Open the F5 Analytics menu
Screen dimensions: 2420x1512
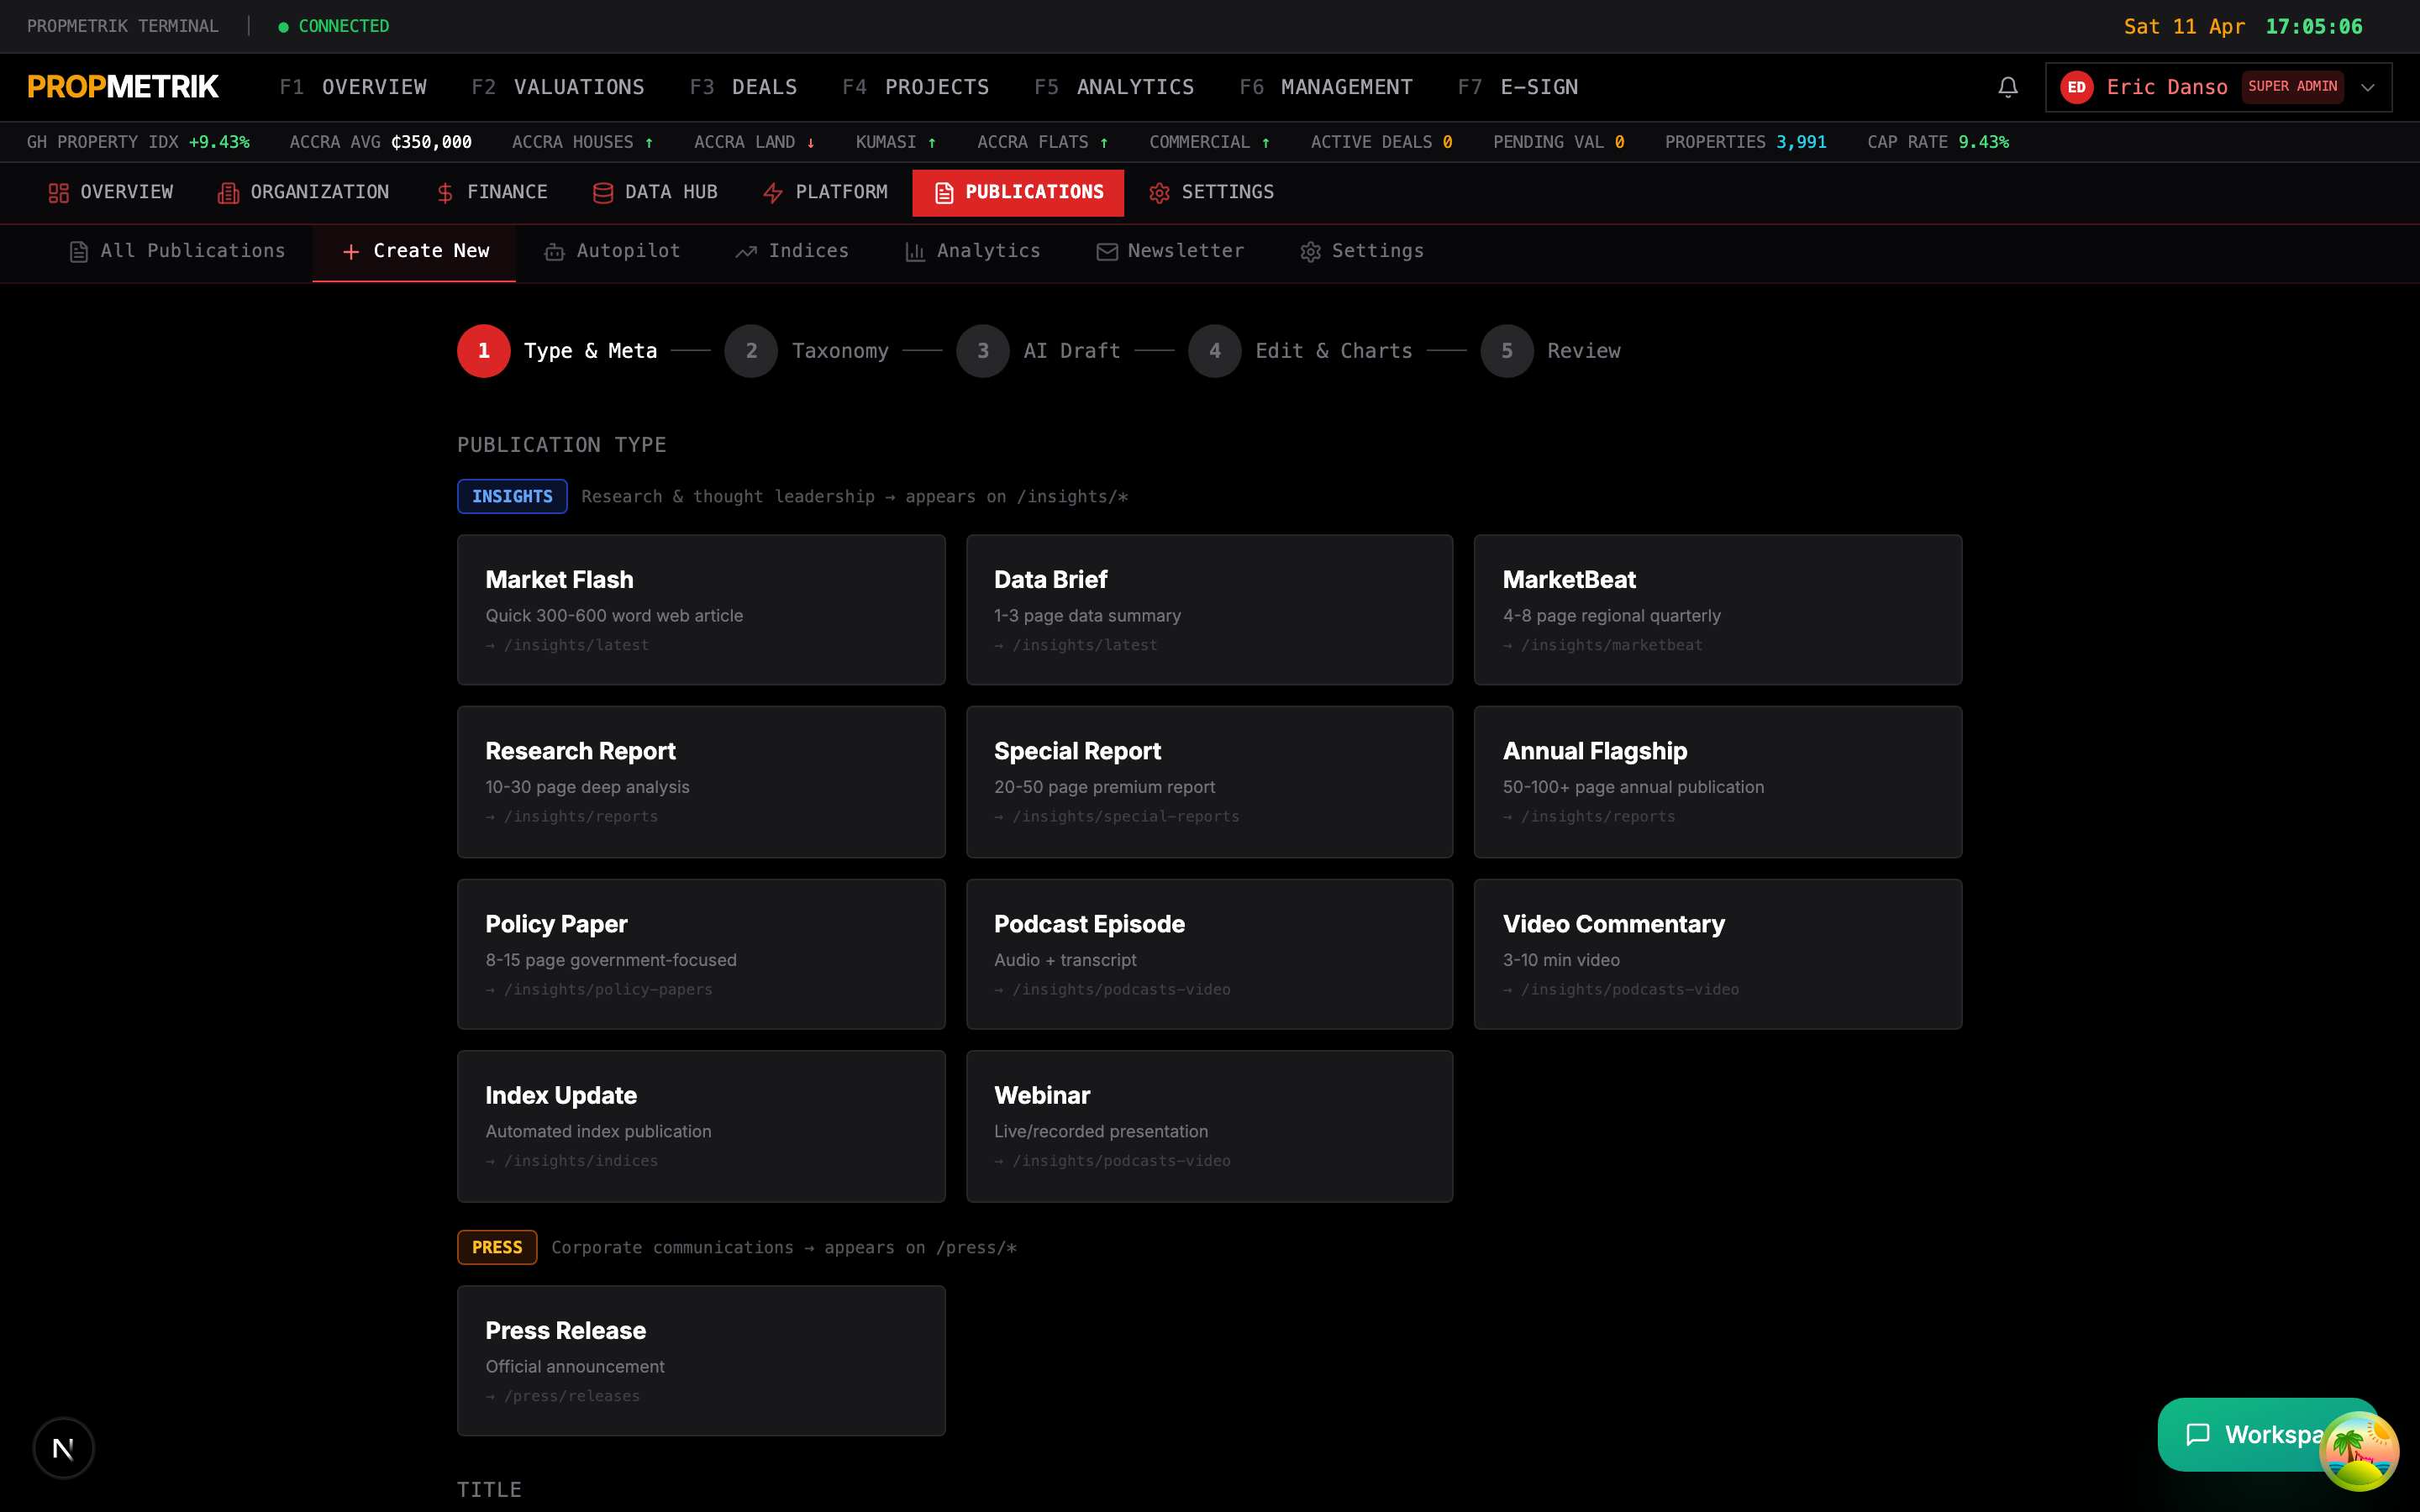pyautogui.click(x=1114, y=87)
